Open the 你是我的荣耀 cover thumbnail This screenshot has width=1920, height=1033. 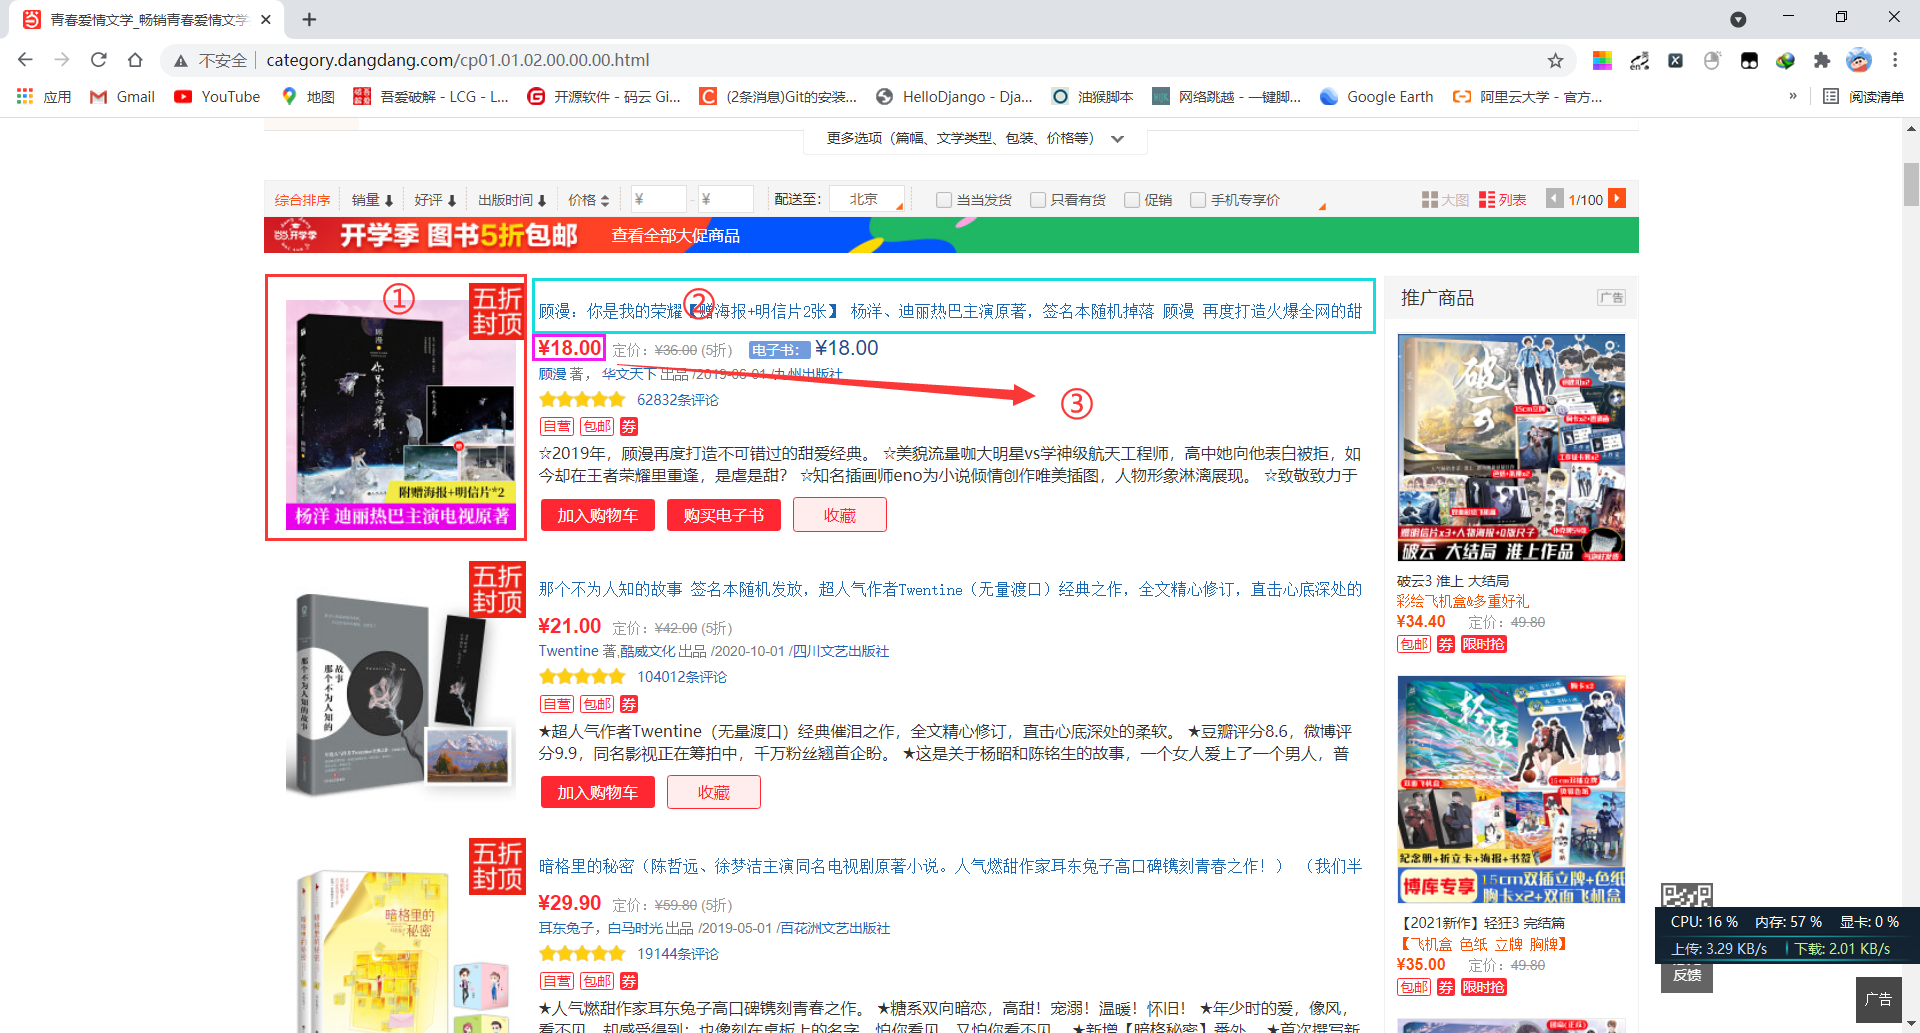coord(400,414)
